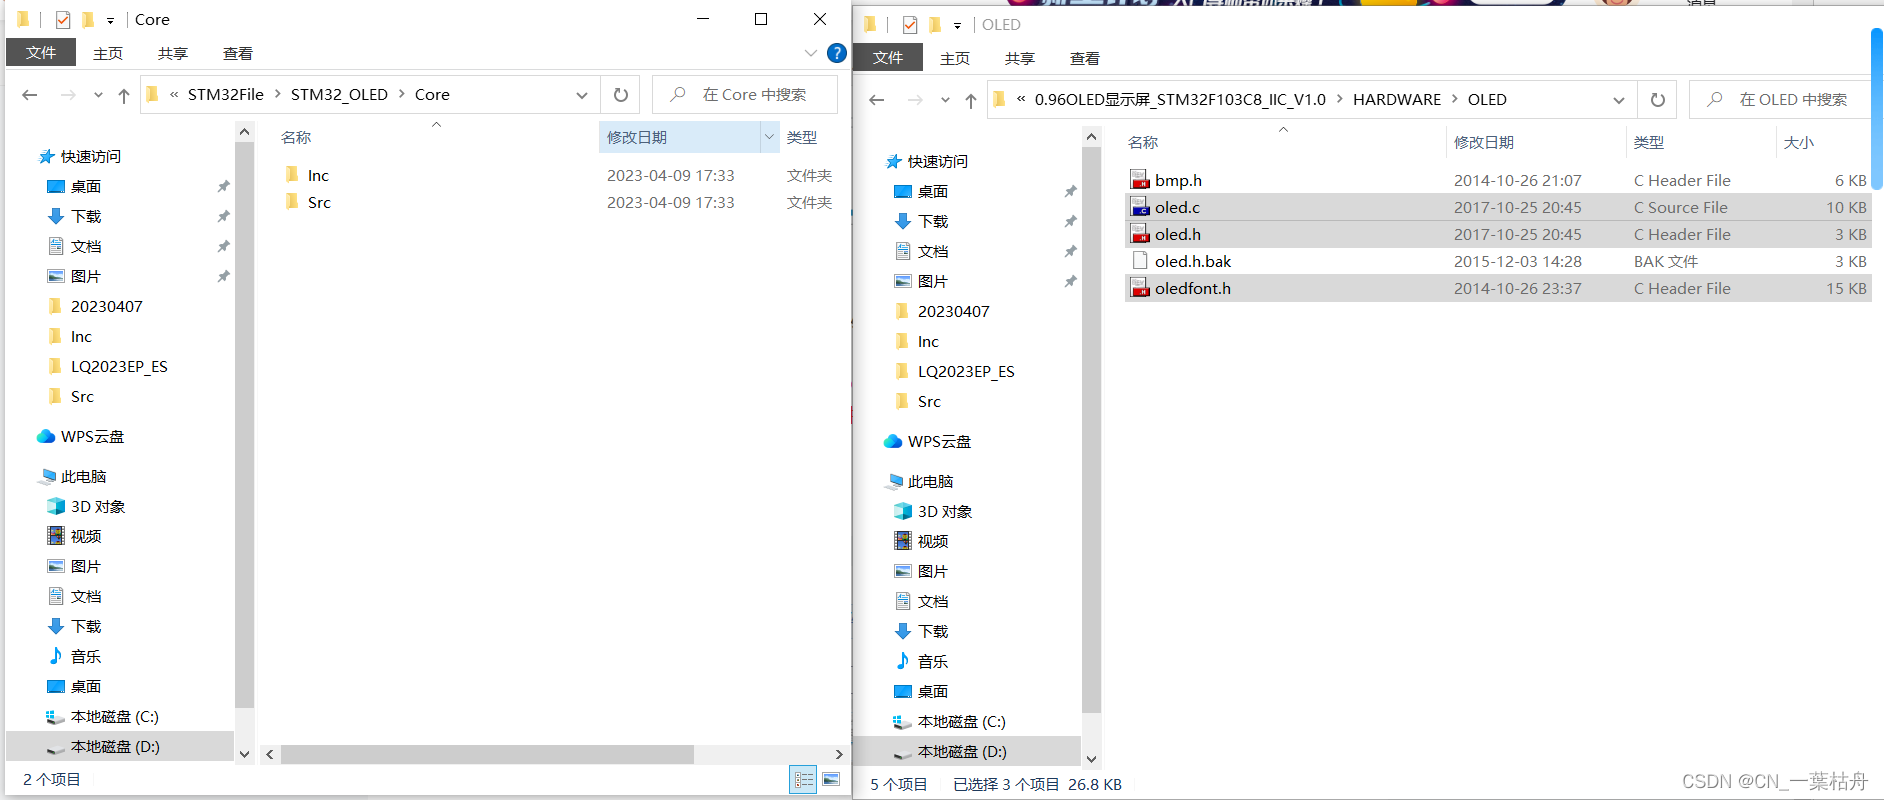Click STM32File breadcrumb in Core address bar

click(226, 94)
